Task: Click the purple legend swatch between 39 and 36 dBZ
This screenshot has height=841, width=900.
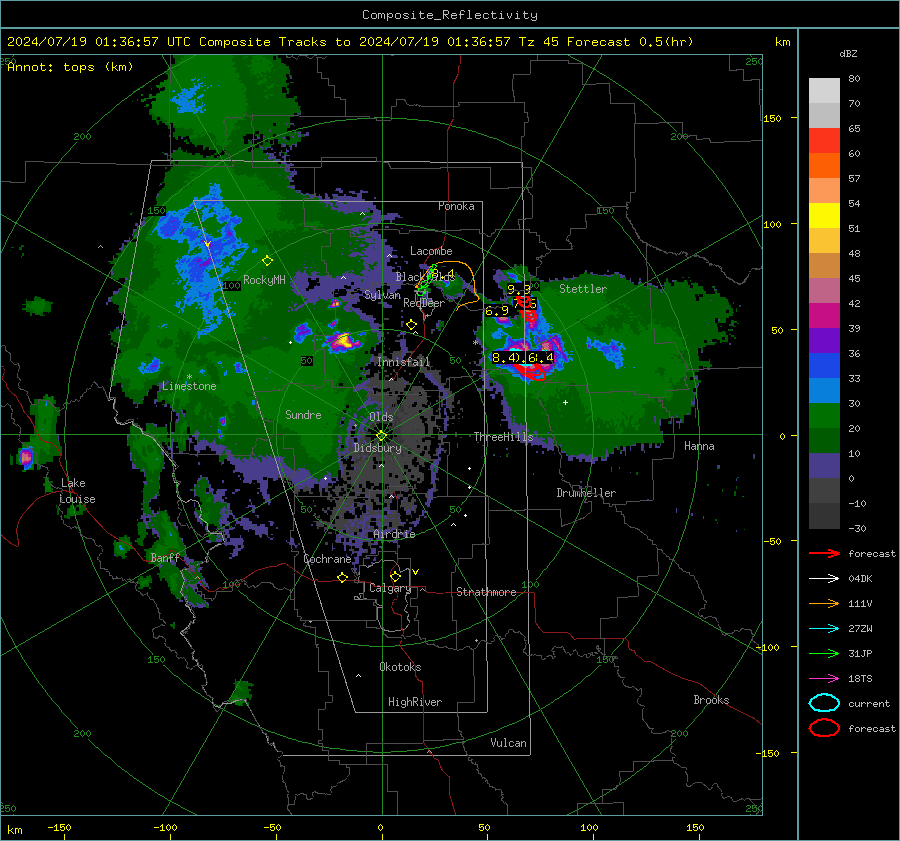Action: click(824, 340)
